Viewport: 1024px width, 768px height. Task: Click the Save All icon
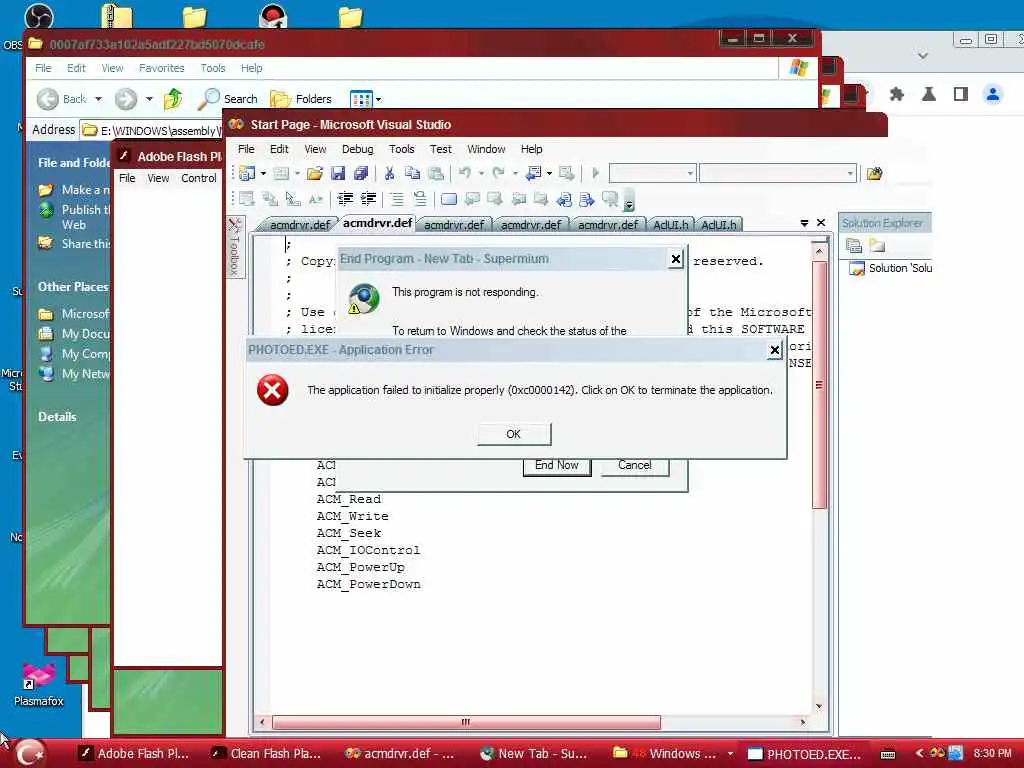(x=360, y=173)
